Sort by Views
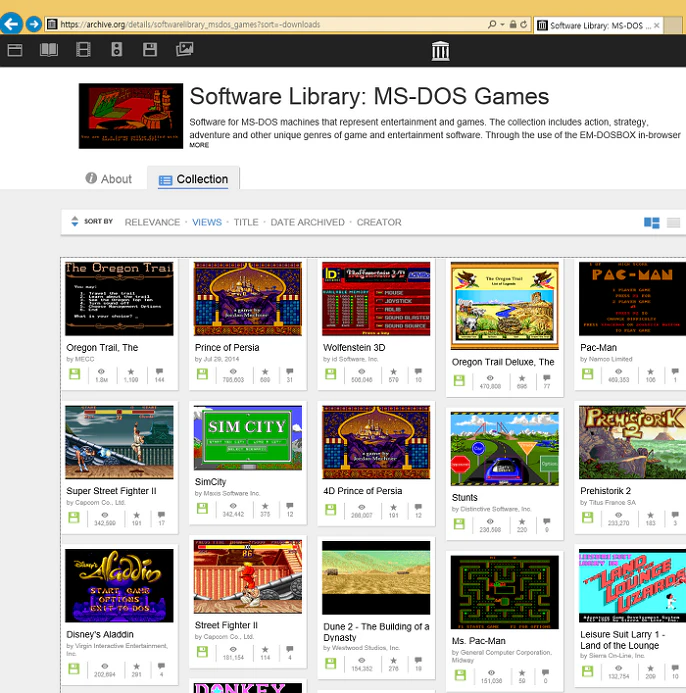The image size is (686, 693). pos(207,222)
